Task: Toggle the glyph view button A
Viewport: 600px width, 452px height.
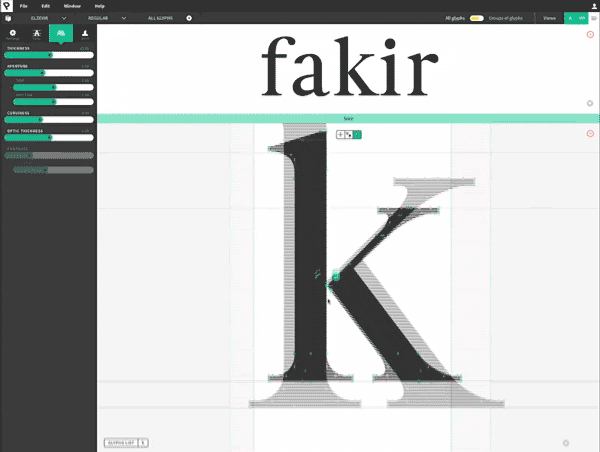Action: coord(570,18)
